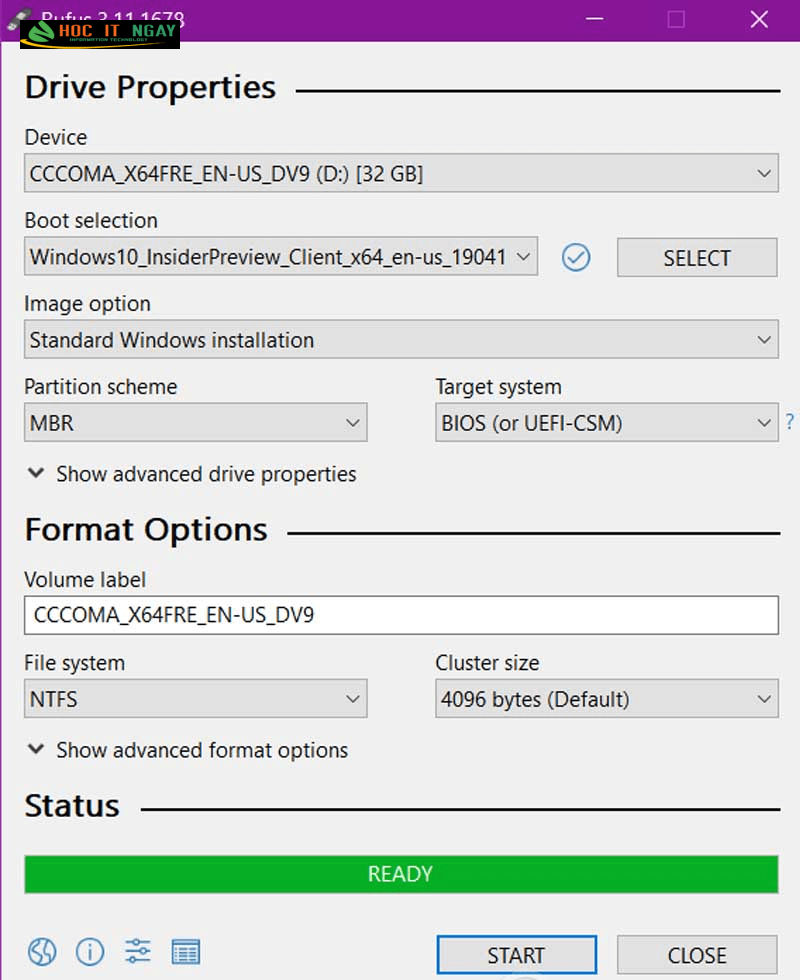Click the START button
This screenshot has height=980, width=800.
[516, 955]
